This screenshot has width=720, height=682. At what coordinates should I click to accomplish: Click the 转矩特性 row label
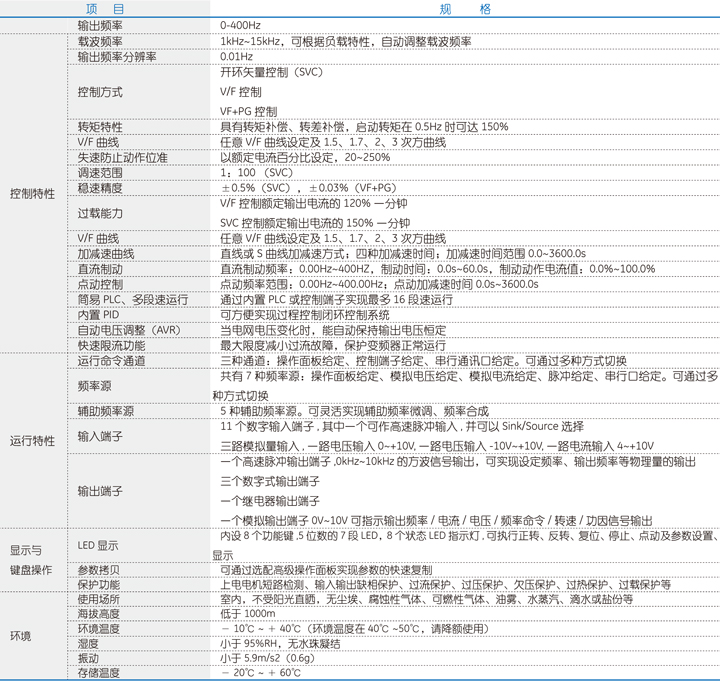point(101,127)
